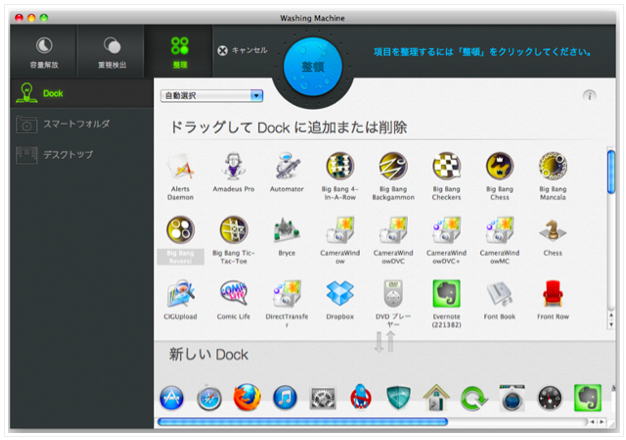Select the Comic Life icon
The image size is (626, 440).
point(234,293)
